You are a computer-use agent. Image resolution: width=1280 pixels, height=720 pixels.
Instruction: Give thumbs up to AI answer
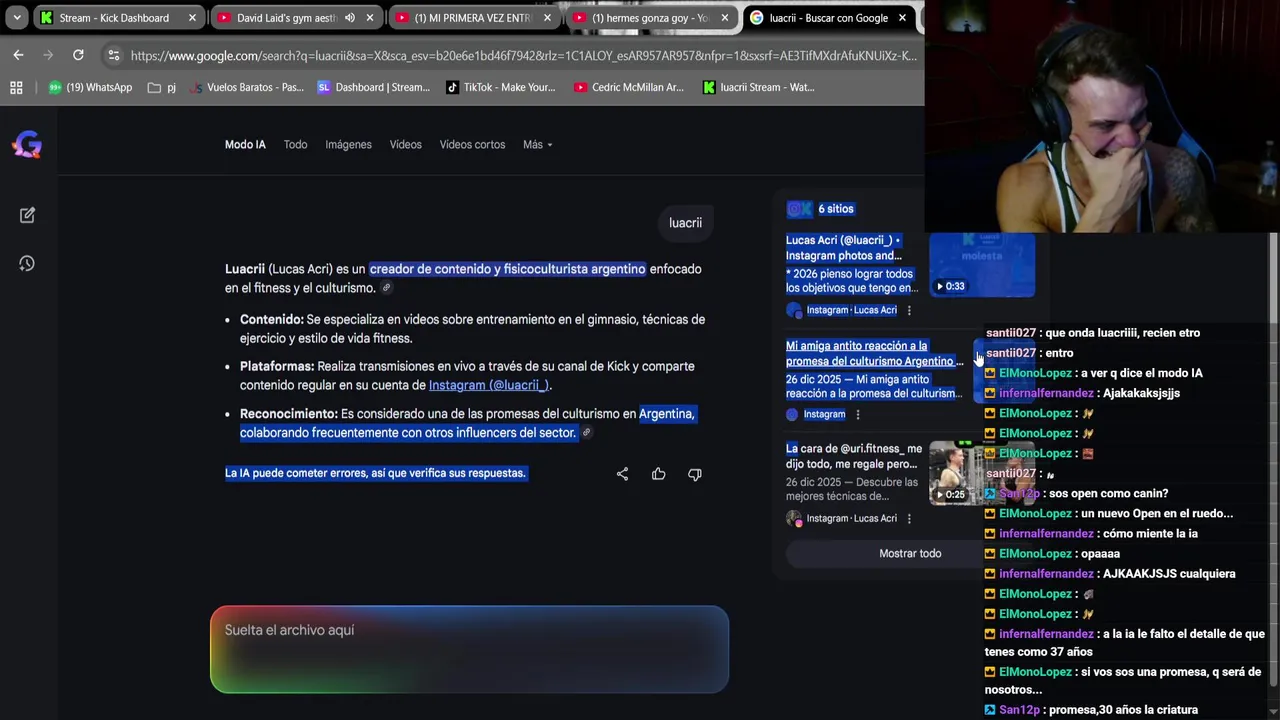pos(658,474)
